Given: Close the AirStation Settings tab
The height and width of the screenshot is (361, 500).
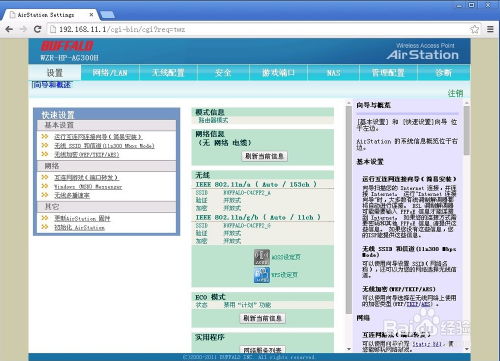Looking at the screenshot, I should (91, 15).
